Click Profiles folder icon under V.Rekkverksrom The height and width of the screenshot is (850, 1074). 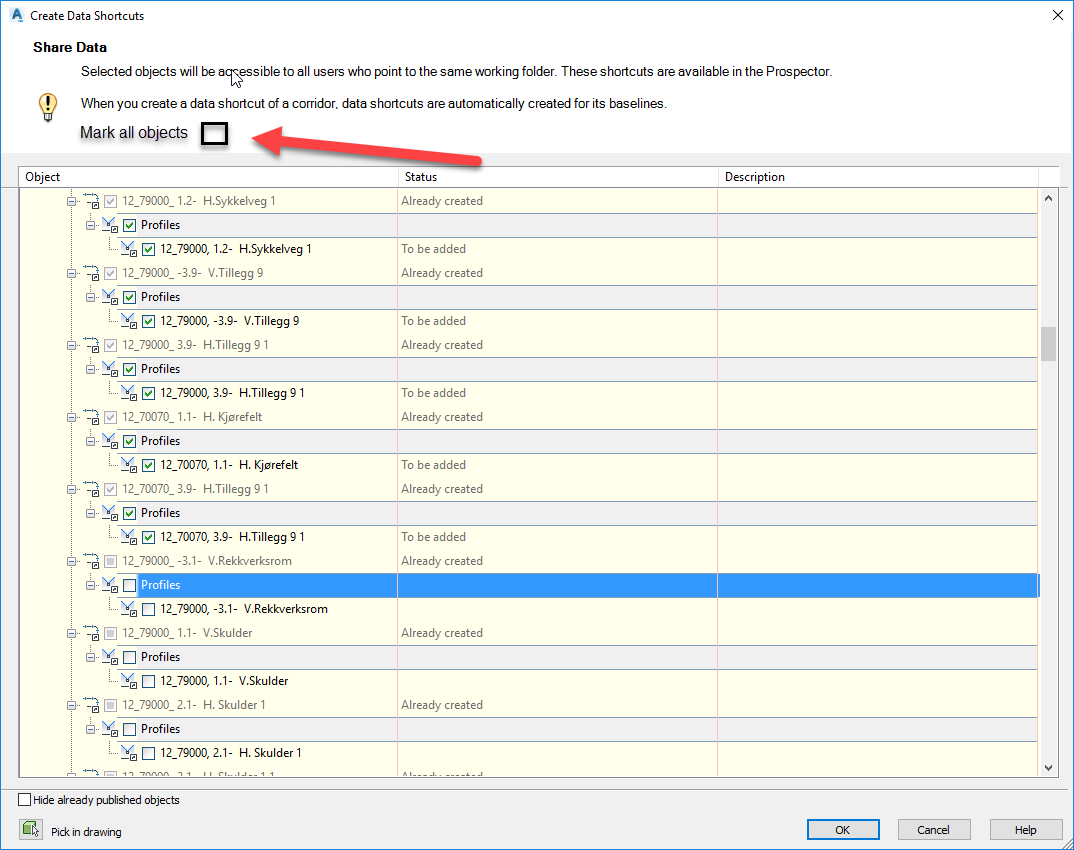[x=110, y=585]
